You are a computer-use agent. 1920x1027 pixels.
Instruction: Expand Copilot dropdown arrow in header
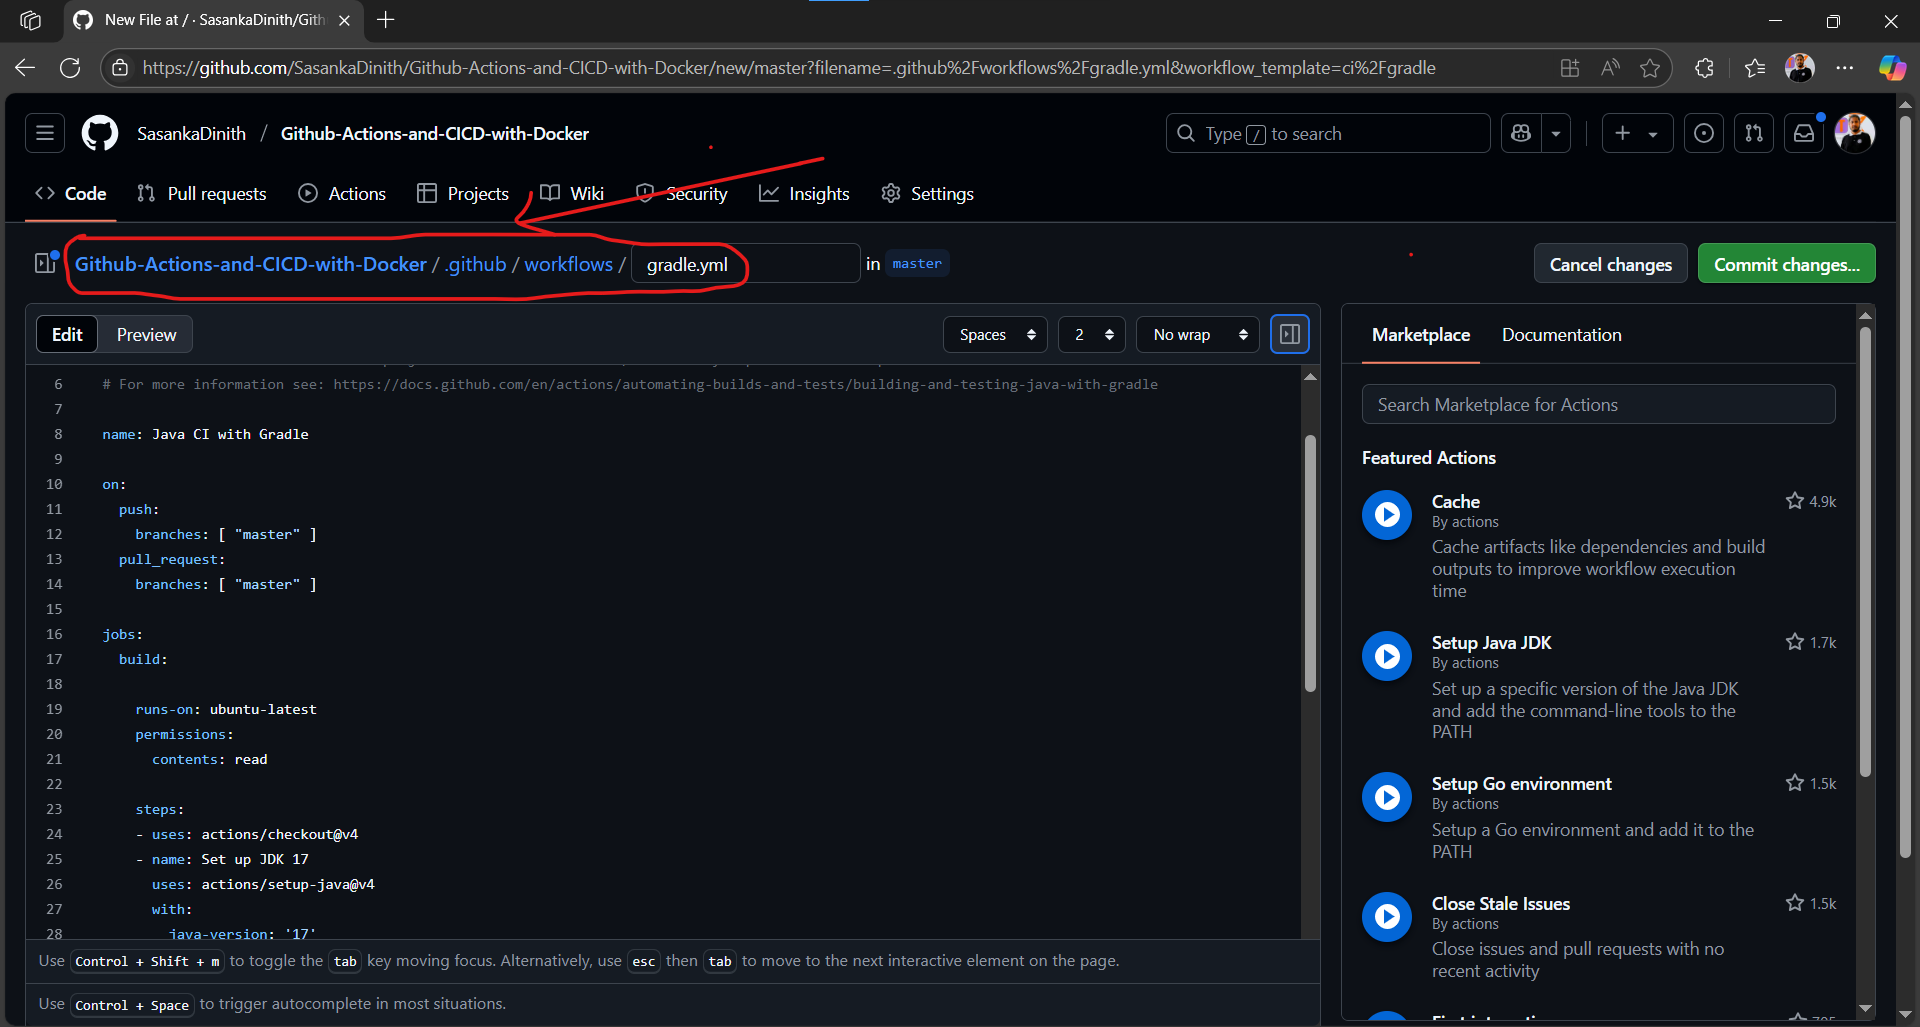(x=1556, y=133)
